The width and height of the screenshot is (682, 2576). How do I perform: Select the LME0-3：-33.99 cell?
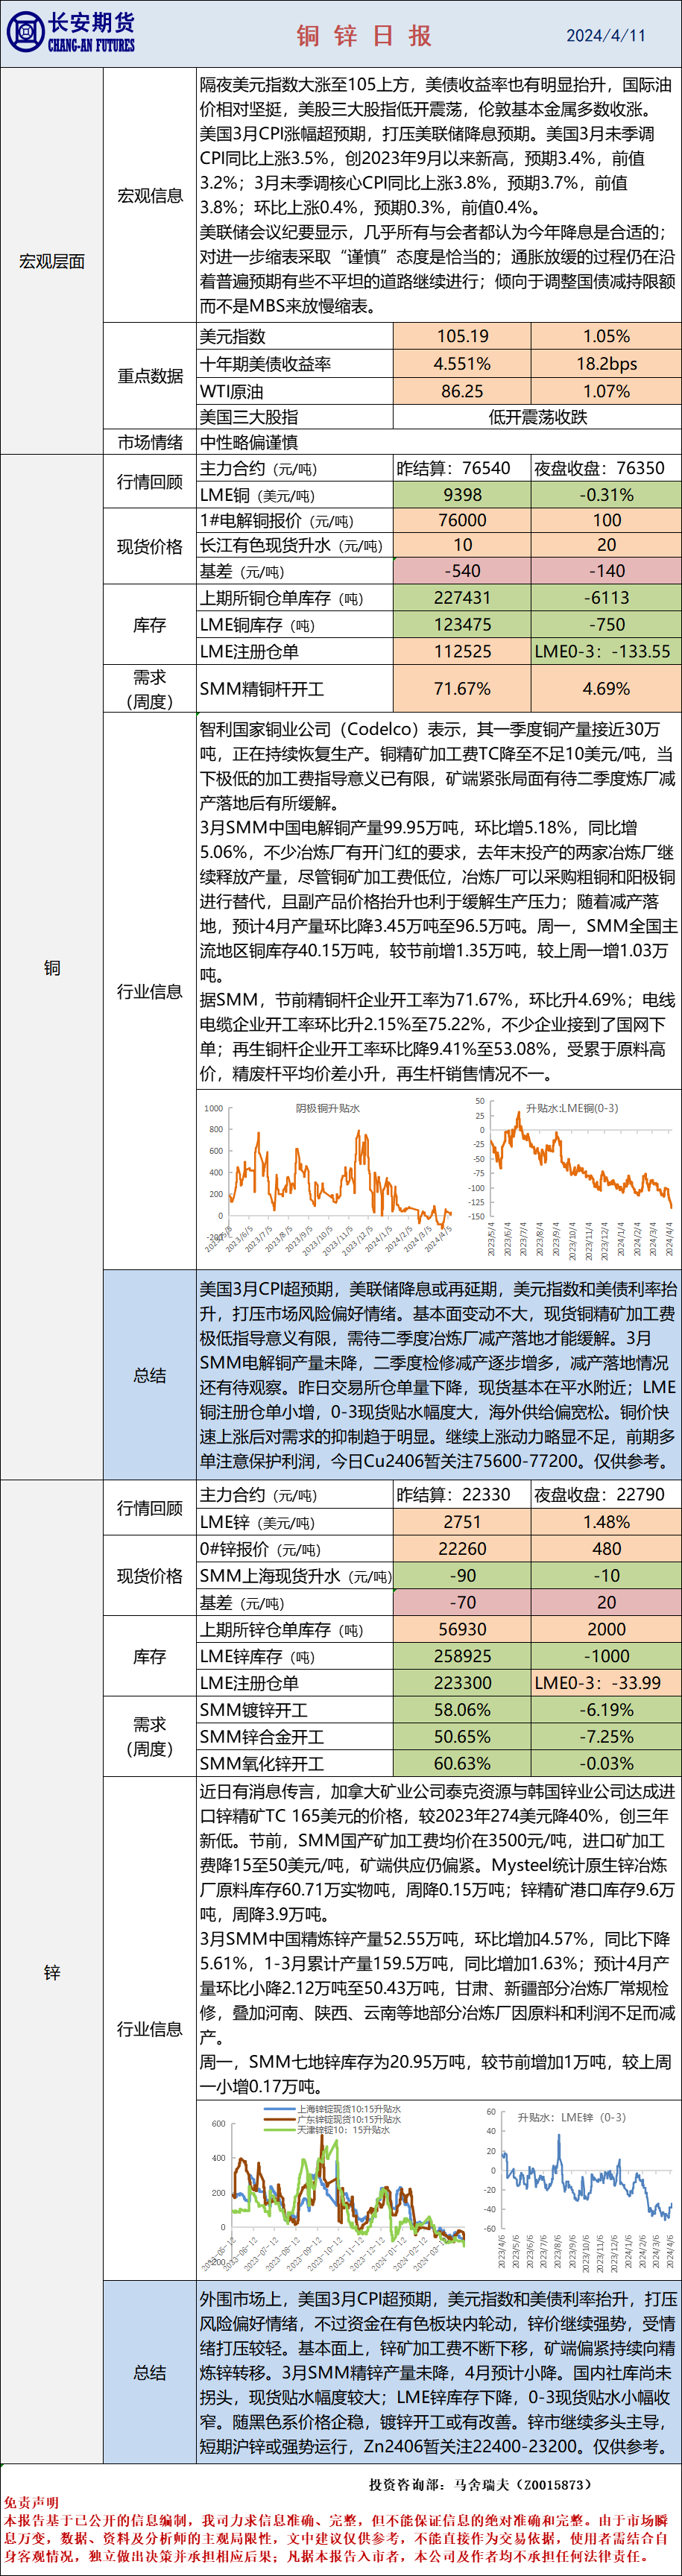click(606, 1683)
